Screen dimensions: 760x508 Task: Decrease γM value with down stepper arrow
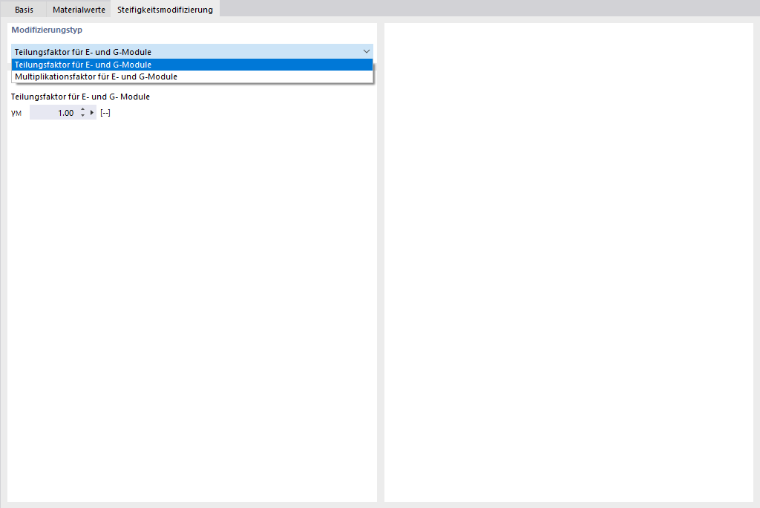pos(83,116)
